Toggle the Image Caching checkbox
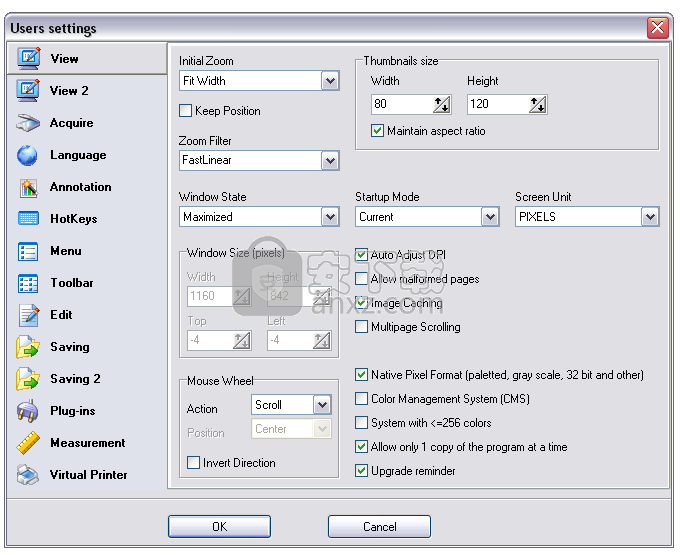The height and width of the screenshot is (555, 680). pos(361,303)
